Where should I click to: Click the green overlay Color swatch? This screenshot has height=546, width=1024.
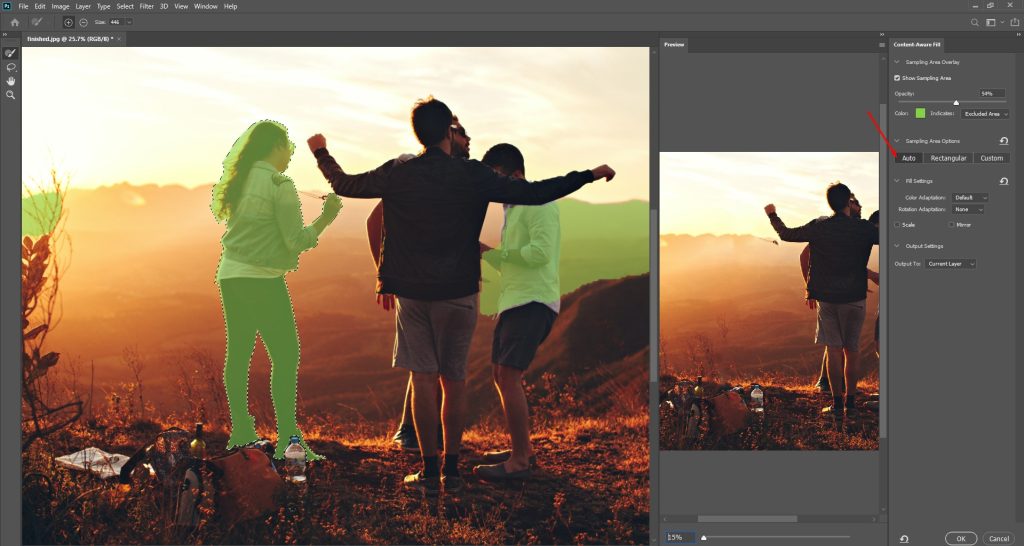tap(920, 114)
